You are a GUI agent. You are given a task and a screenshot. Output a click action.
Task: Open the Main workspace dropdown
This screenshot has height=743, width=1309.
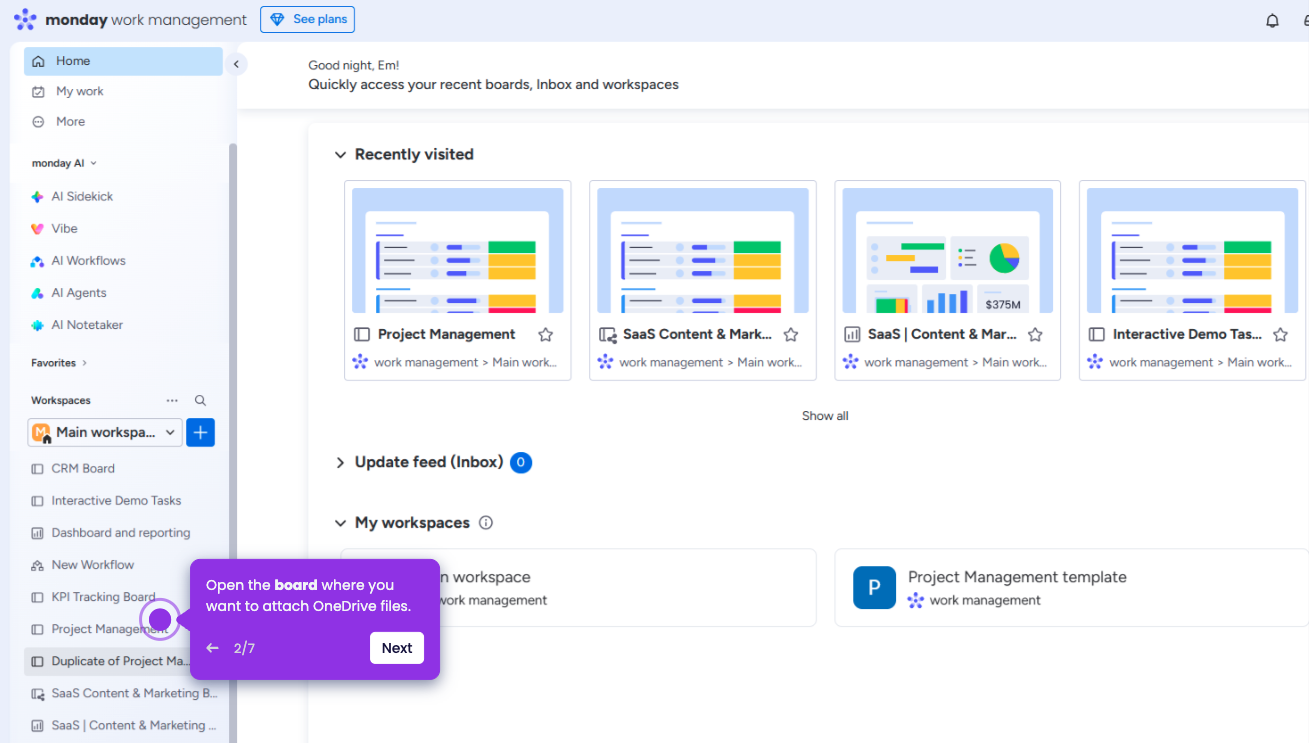105,432
